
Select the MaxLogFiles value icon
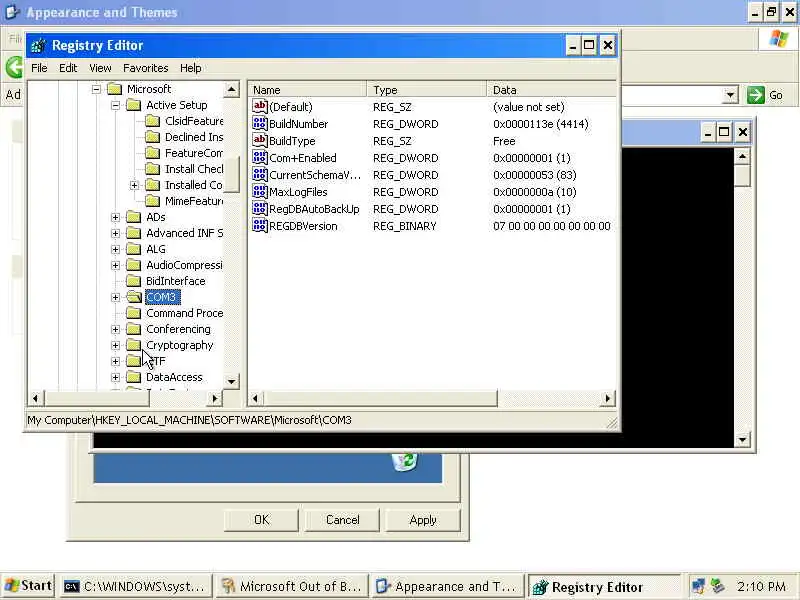click(260, 191)
